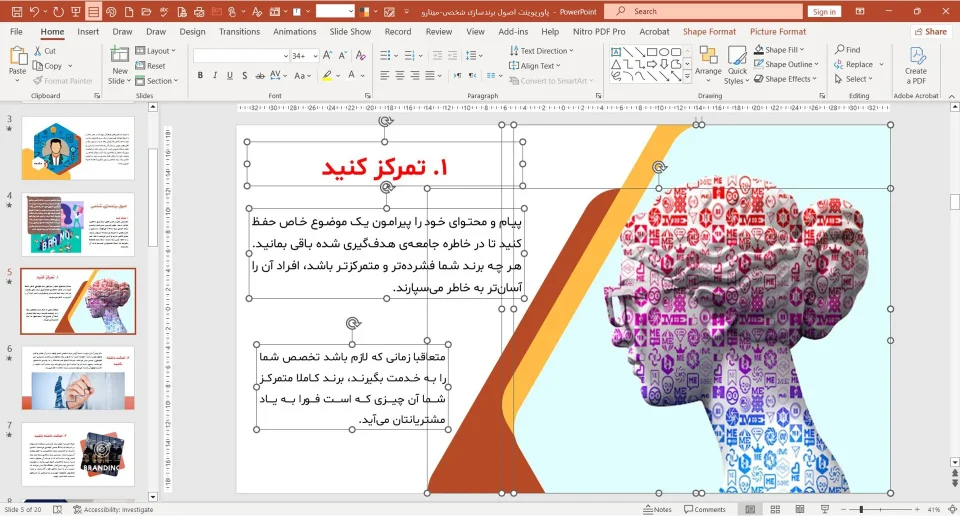Undo the last action
The height and width of the screenshot is (516, 960).
[x=34, y=12]
